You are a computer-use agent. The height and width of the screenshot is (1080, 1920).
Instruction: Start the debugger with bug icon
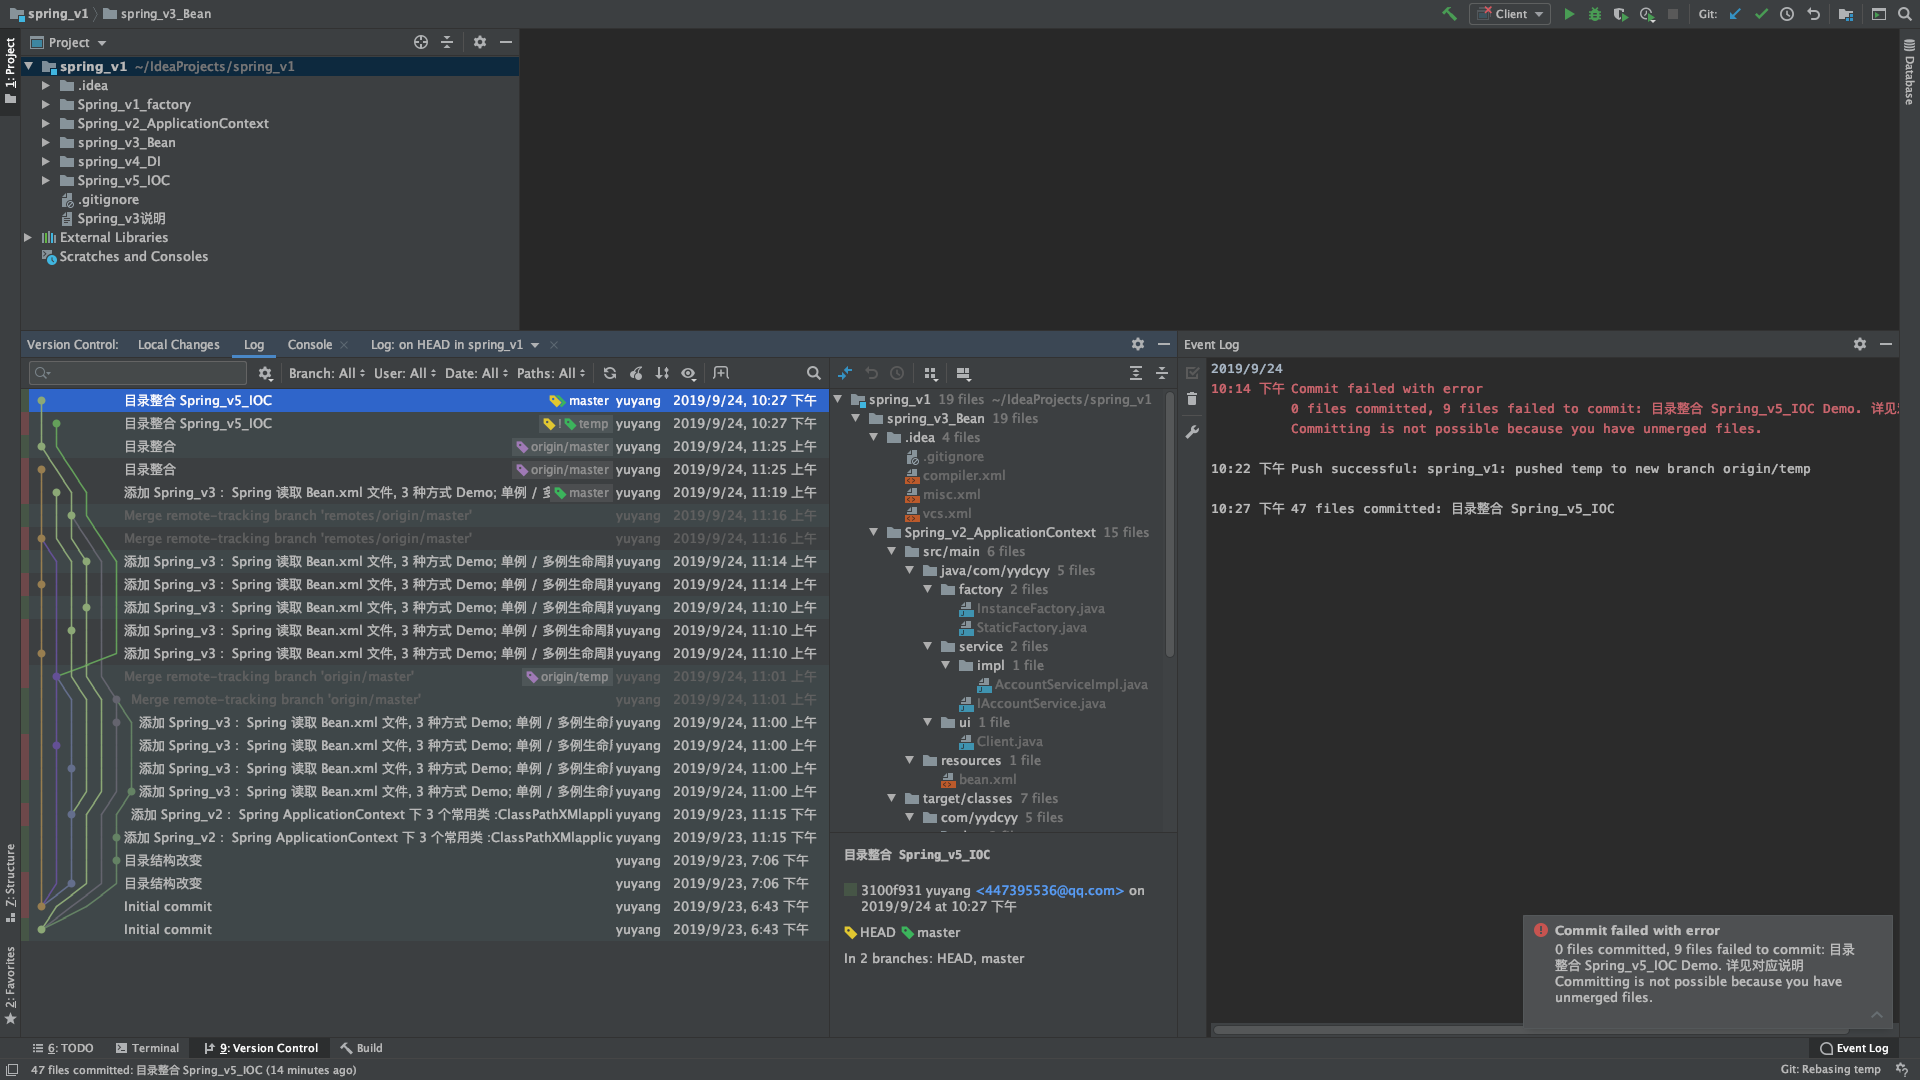pos(1595,14)
